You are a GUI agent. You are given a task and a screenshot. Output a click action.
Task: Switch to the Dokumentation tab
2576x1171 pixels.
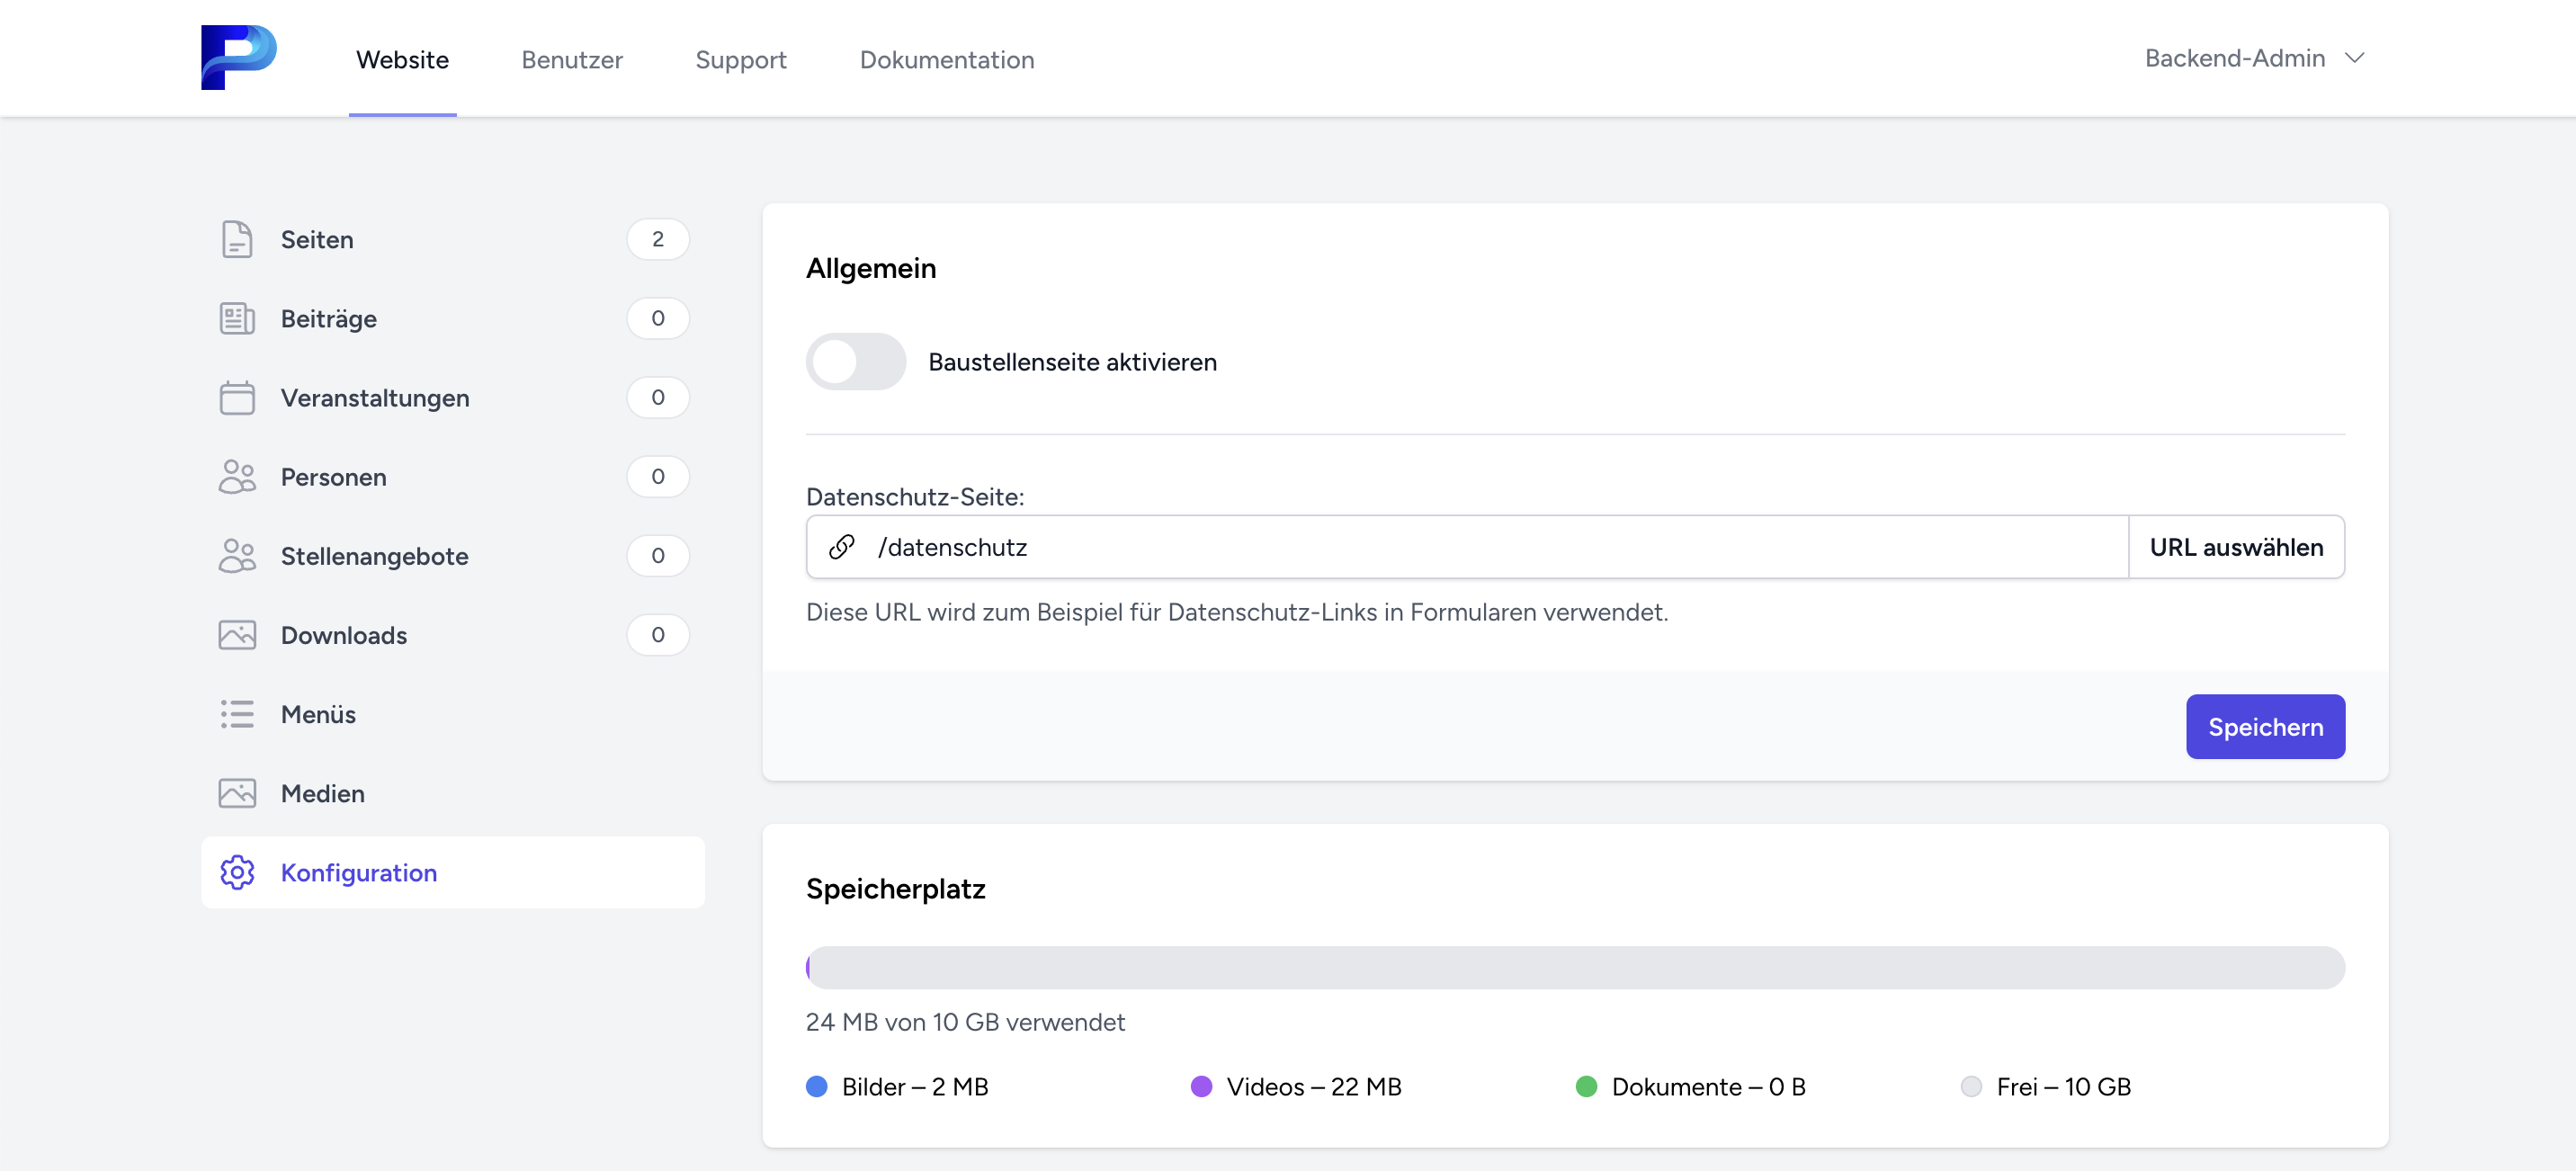point(946,60)
